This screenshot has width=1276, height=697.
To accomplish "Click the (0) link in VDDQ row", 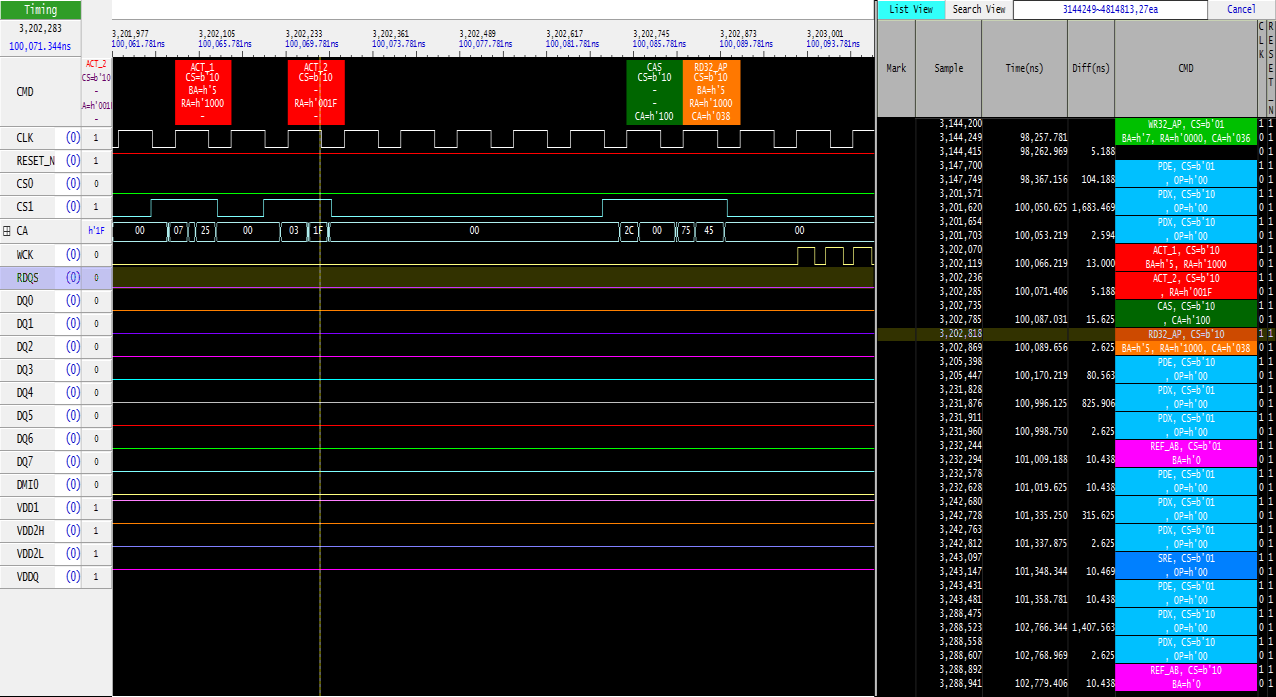I will pos(73,576).
